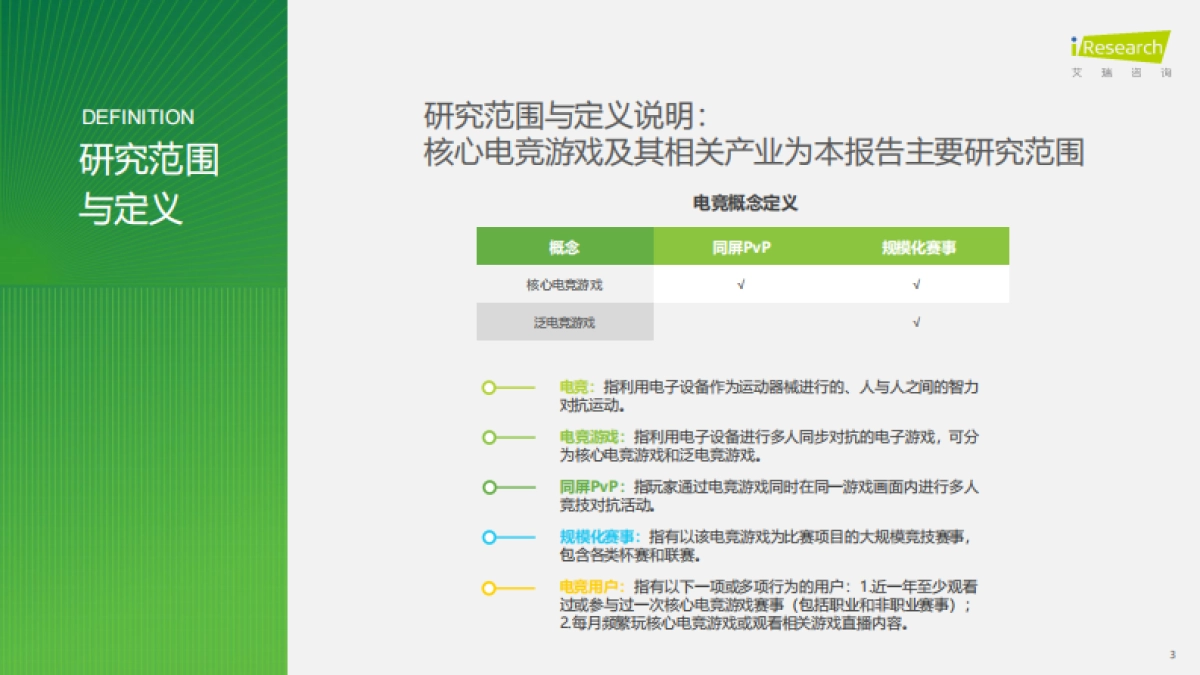Screen dimensions: 1200x675
Task: Select the green bullet marker beside 电竞
Action: tap(489, 387)
